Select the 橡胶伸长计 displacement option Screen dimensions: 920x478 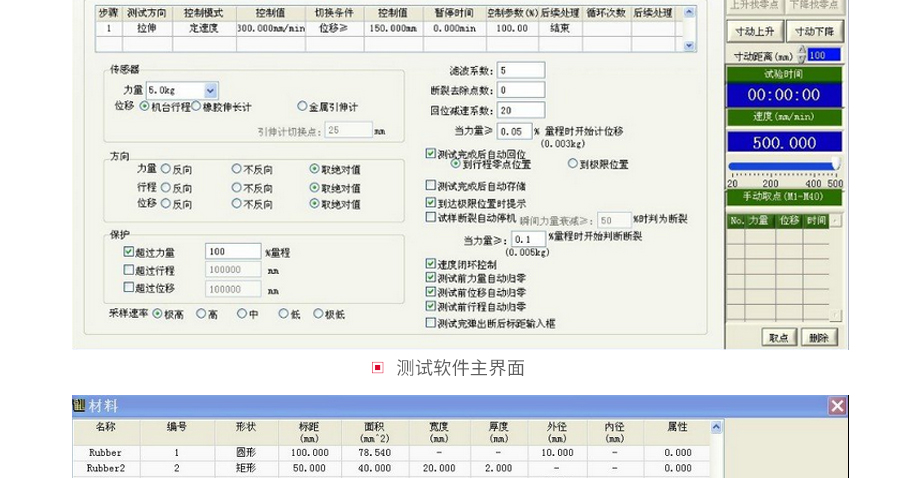coord(195,106)
